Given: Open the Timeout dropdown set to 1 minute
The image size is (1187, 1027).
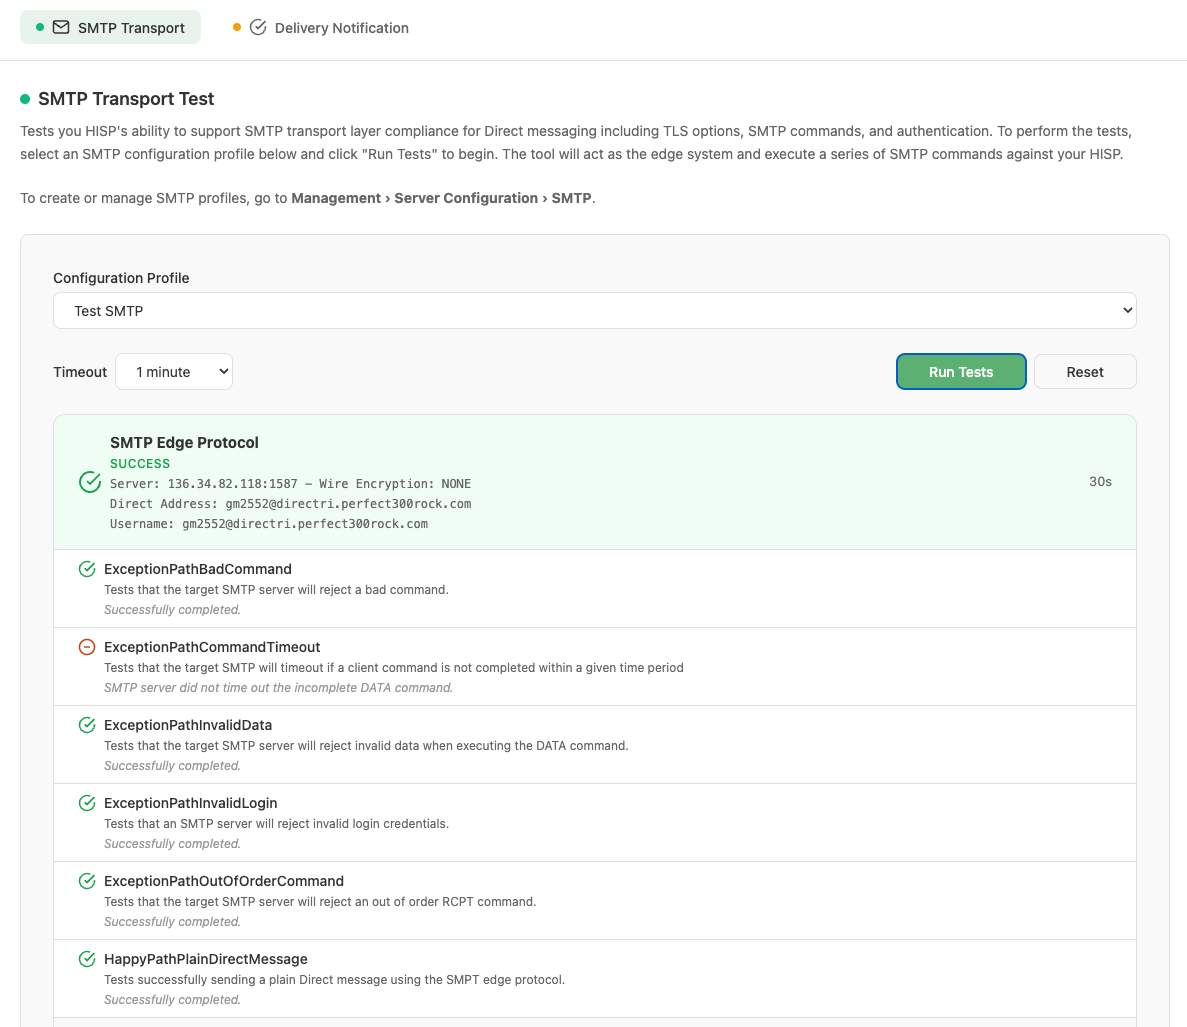Looking at the screenshot, I should click(x=174, y=372).
